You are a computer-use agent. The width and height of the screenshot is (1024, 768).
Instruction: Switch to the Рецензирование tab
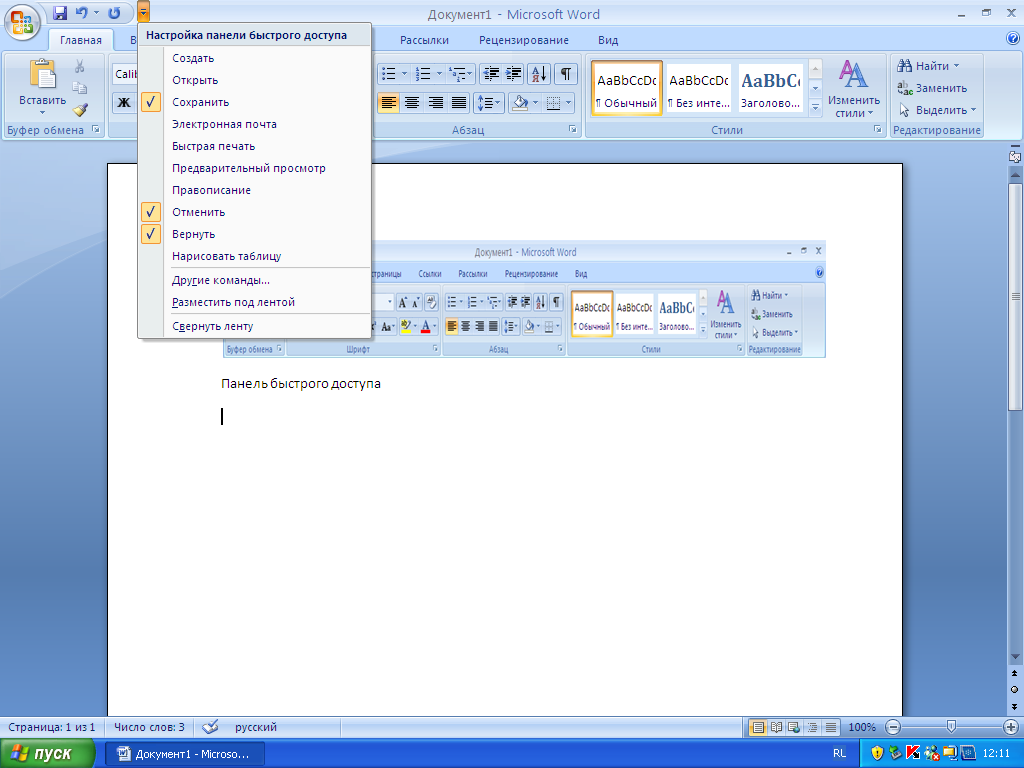coord(524,40)
